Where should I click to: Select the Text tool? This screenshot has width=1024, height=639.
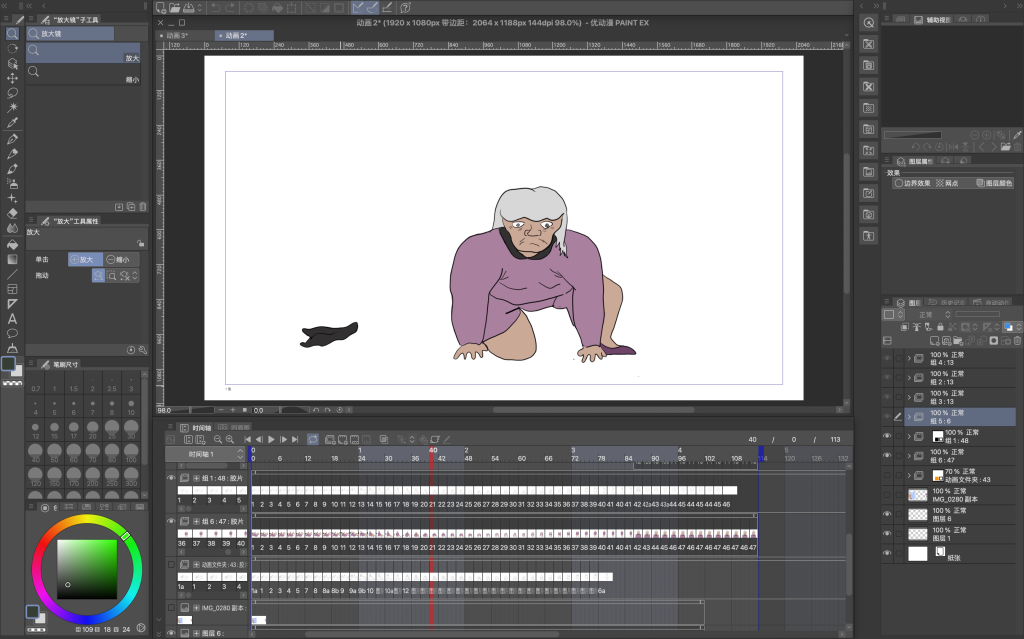tap(12, 319)
